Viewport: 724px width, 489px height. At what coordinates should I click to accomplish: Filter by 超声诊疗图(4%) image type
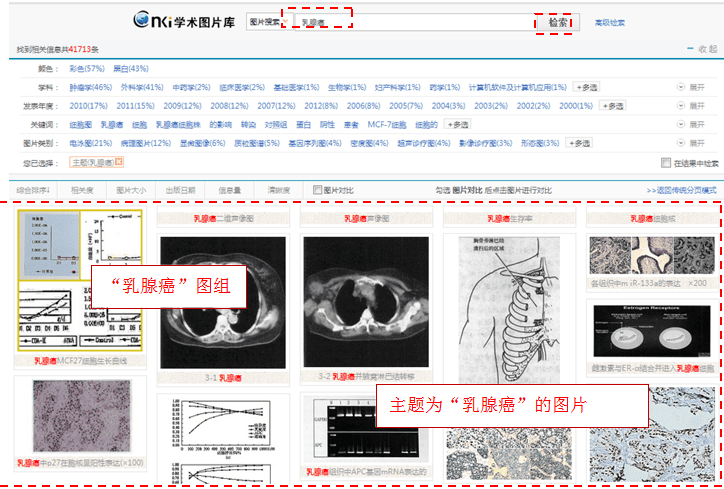pos(424,143)
